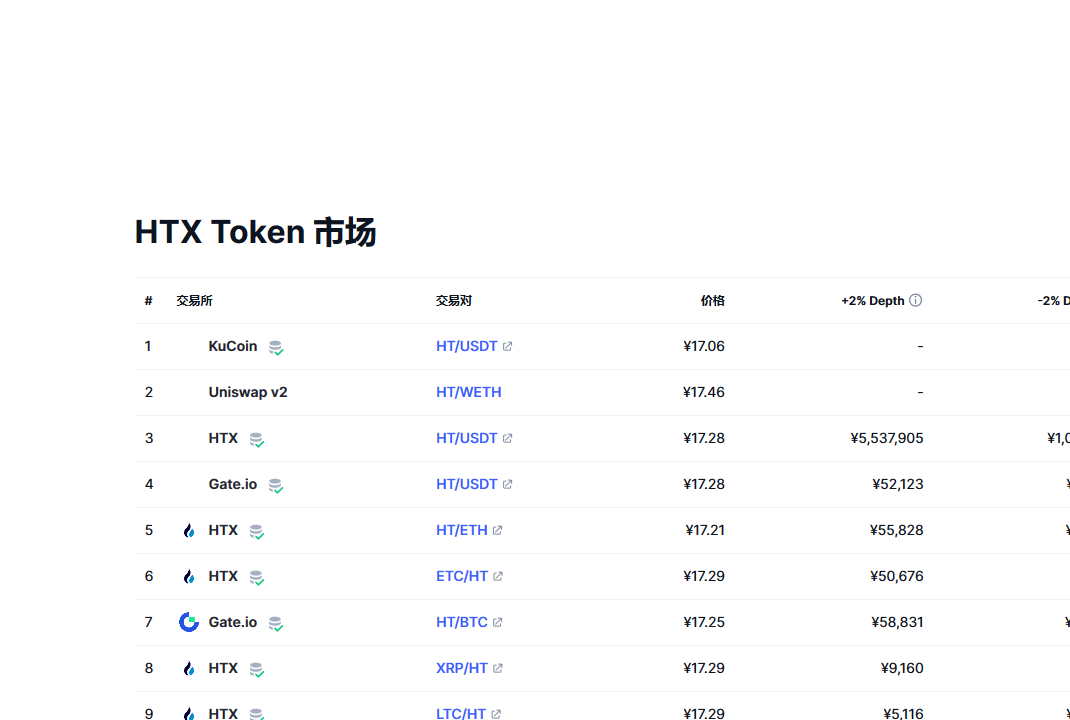The image size is (1070, 720).
Task: Select the price ¥17.29 in the XRP/HT row
Action: [704, 668]
